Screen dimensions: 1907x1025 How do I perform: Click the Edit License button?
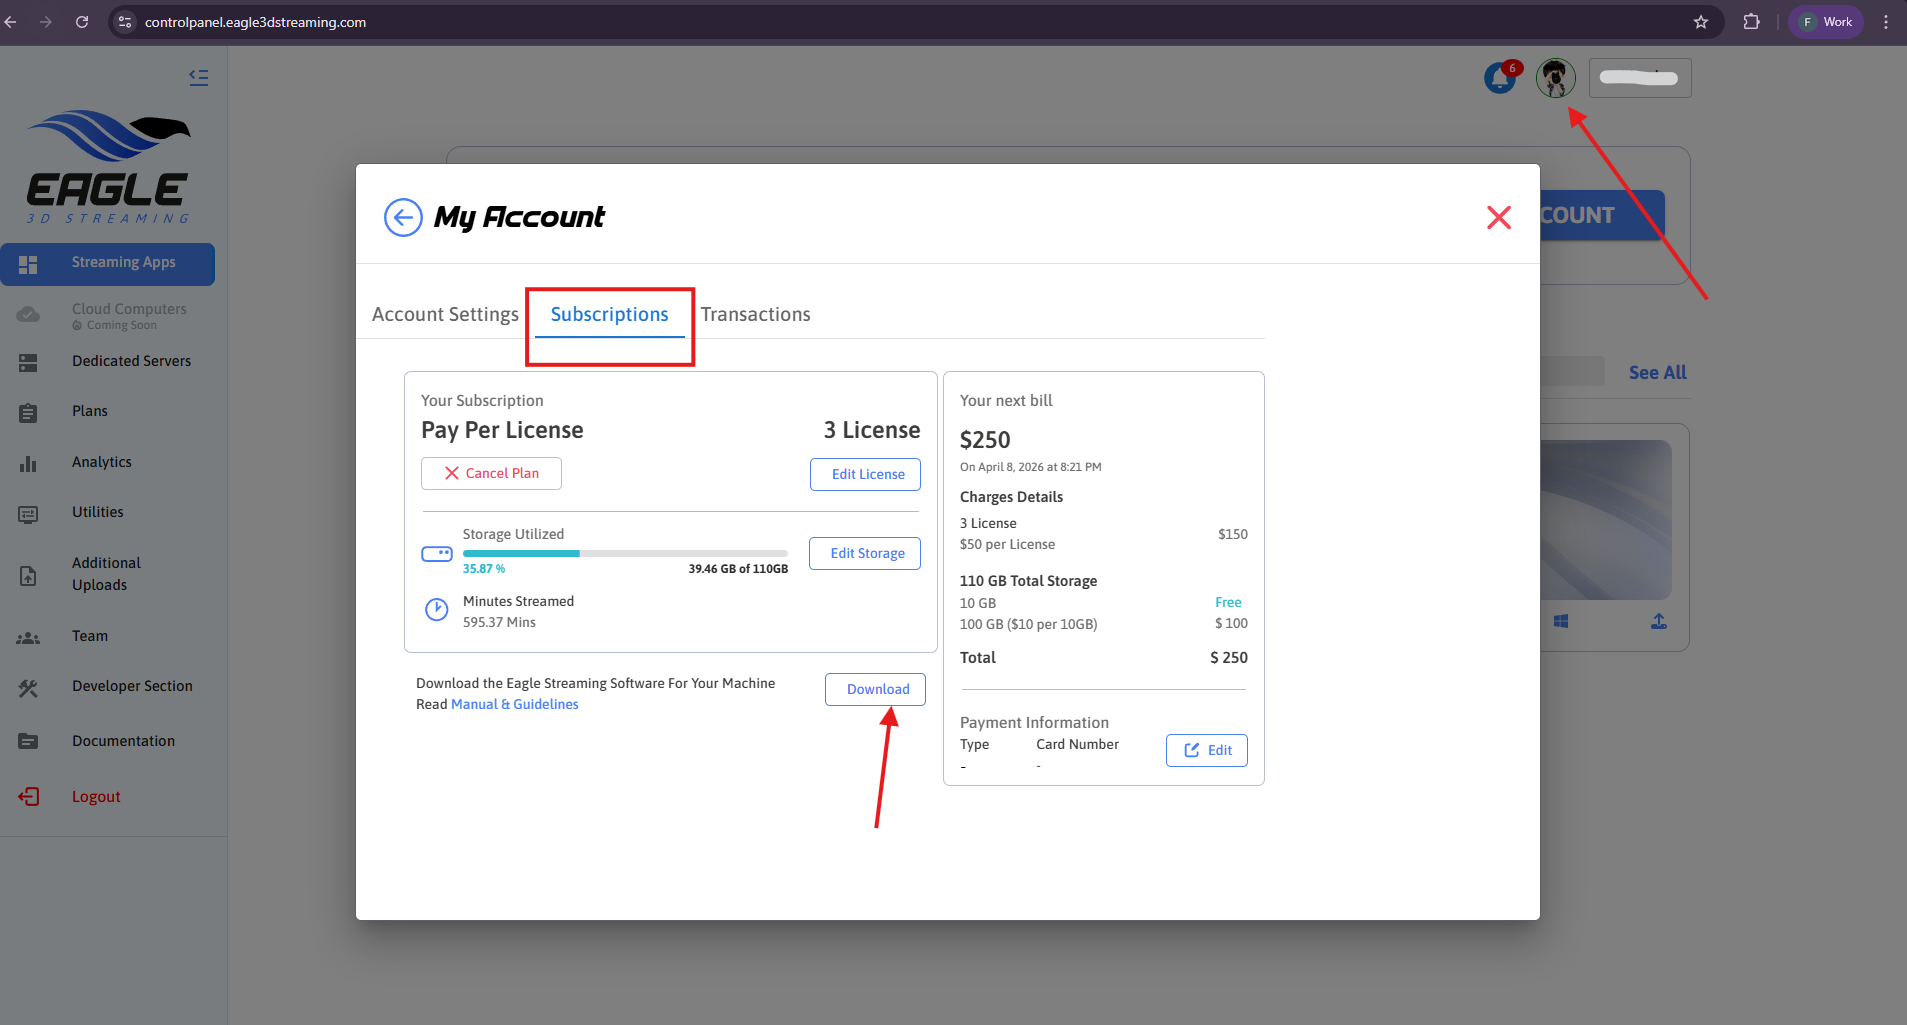(x=865, y=474)
